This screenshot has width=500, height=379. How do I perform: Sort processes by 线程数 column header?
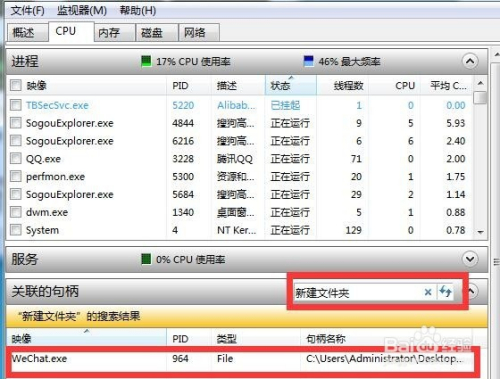[342, 86]
